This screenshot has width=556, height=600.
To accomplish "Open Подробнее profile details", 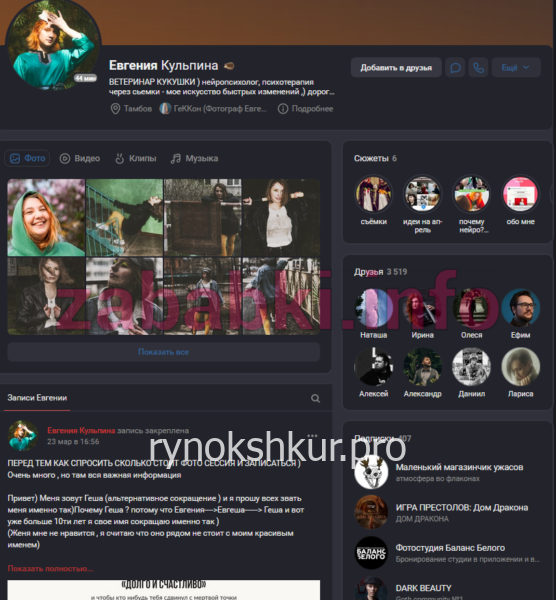I will [305, 109].
